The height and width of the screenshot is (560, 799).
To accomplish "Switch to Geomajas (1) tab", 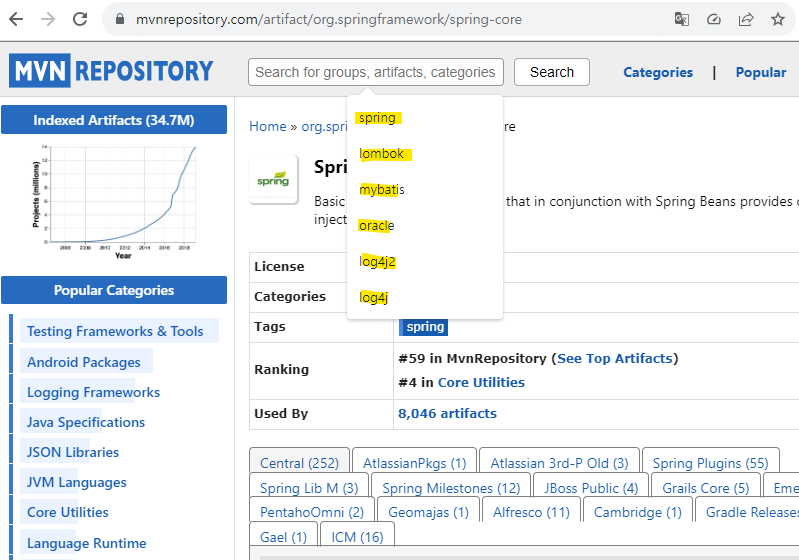I will click(429, 511).
